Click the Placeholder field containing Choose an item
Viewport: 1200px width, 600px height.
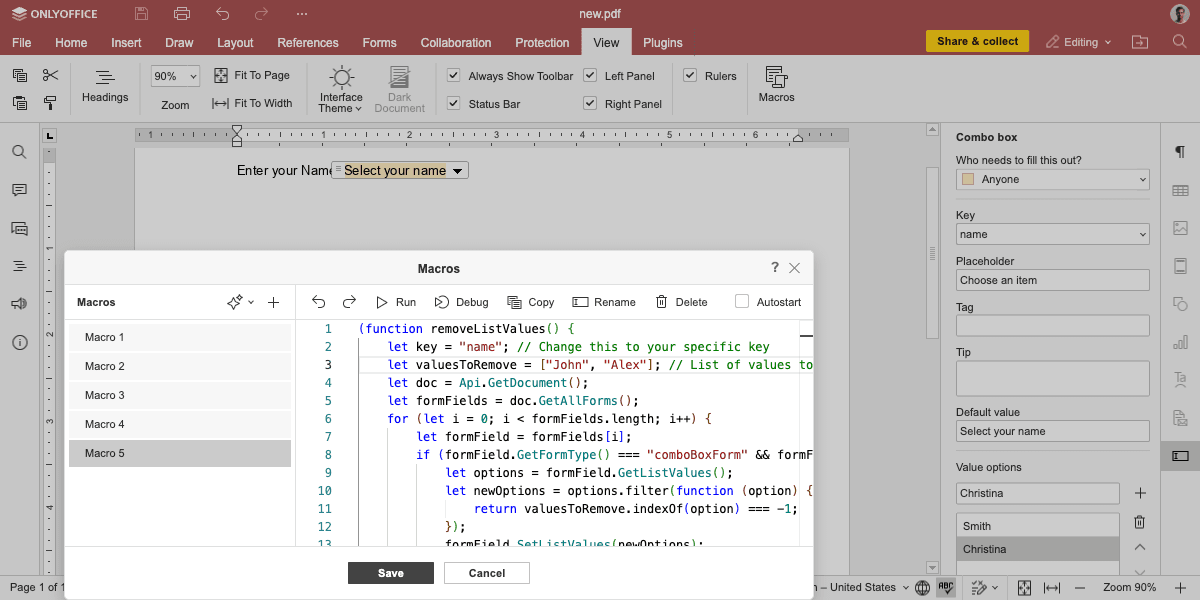coord(1053,280)
